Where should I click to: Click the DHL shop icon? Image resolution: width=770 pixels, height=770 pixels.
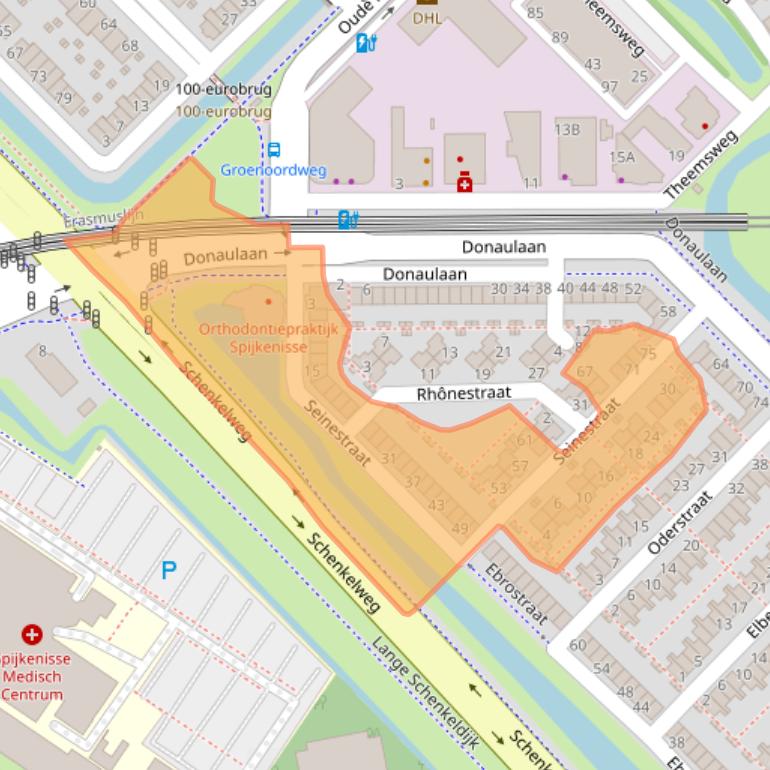(426, 3)
